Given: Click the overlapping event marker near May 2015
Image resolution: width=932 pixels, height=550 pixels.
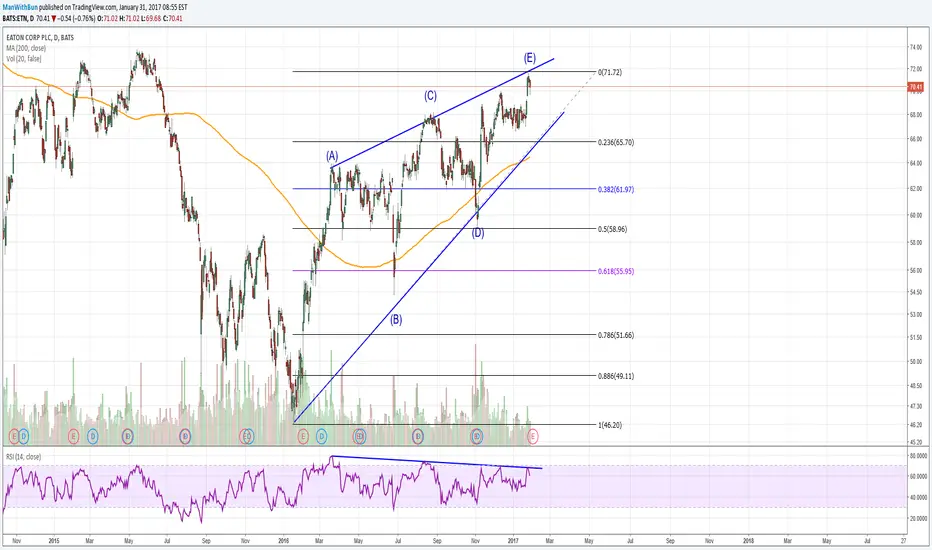Looking at the screenshot, I should (x=128, y=436).
